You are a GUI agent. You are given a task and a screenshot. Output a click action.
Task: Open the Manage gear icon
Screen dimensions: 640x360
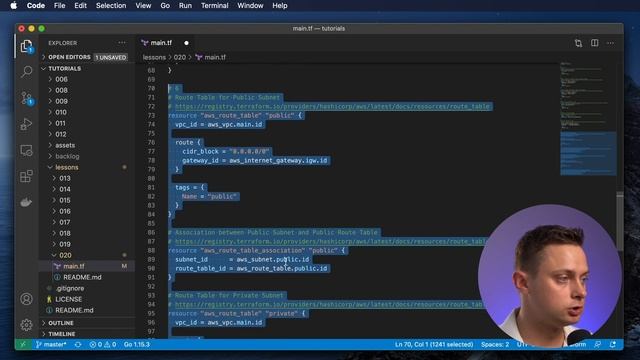click(27, 325)
